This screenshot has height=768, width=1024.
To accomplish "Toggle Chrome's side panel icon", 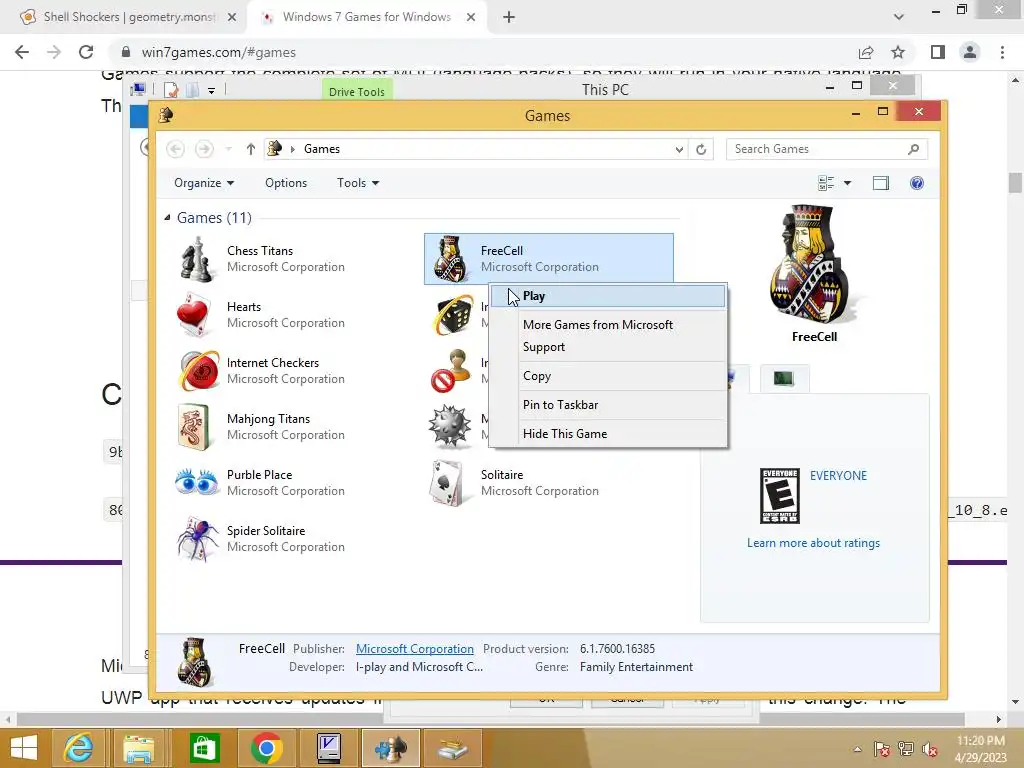I will point(938,52).
